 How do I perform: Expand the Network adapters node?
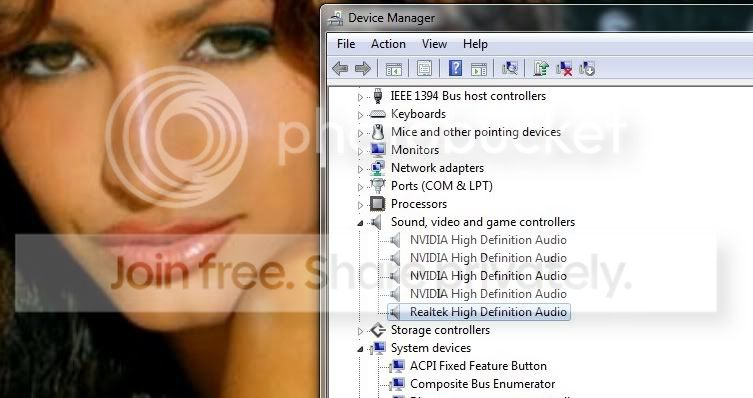tap(361, 169)
